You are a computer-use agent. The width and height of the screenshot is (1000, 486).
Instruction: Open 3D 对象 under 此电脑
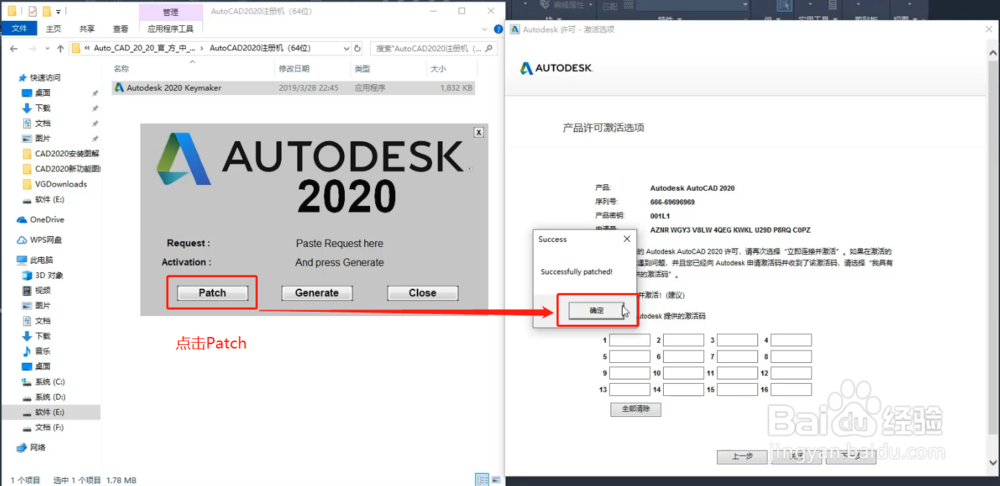click(x=48, y=276)
